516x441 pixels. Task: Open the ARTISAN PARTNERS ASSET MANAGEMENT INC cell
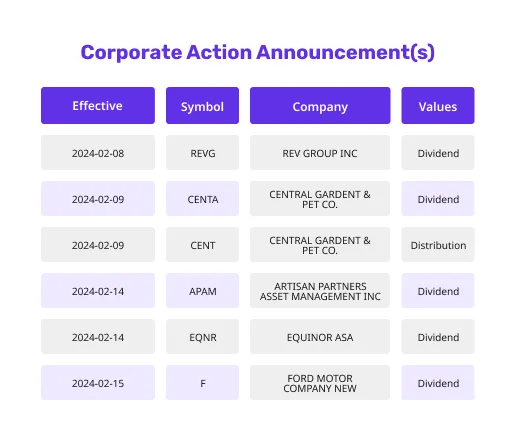[x=320, y=291]
